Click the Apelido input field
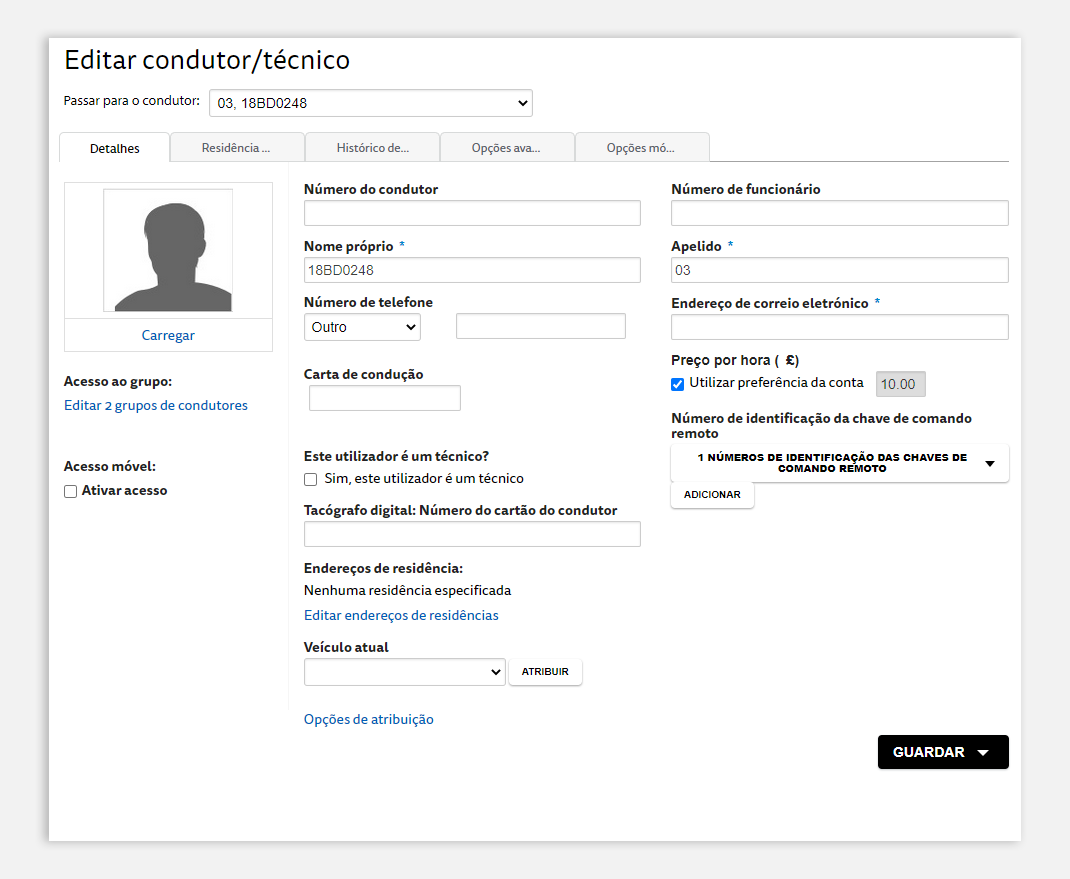The width and height of the screenshot is (1070, 879). (x=839, y=270)
